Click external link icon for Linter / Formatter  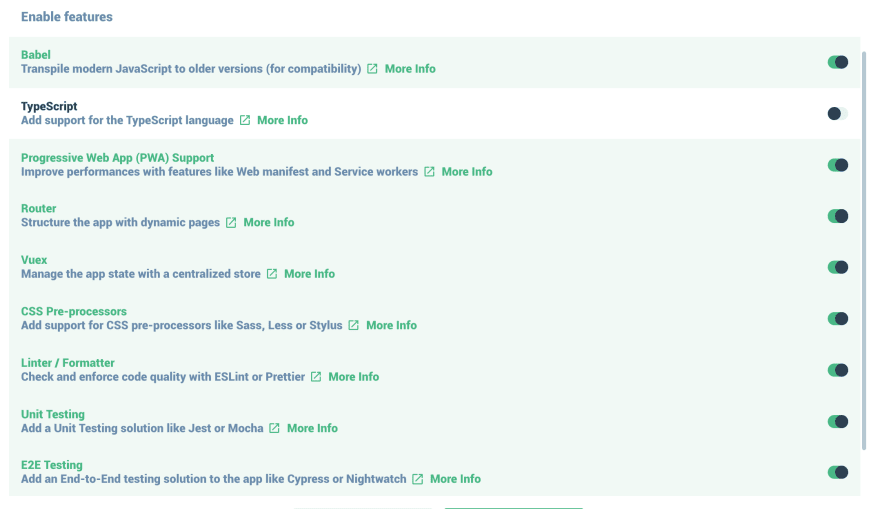tap(316, 377)
